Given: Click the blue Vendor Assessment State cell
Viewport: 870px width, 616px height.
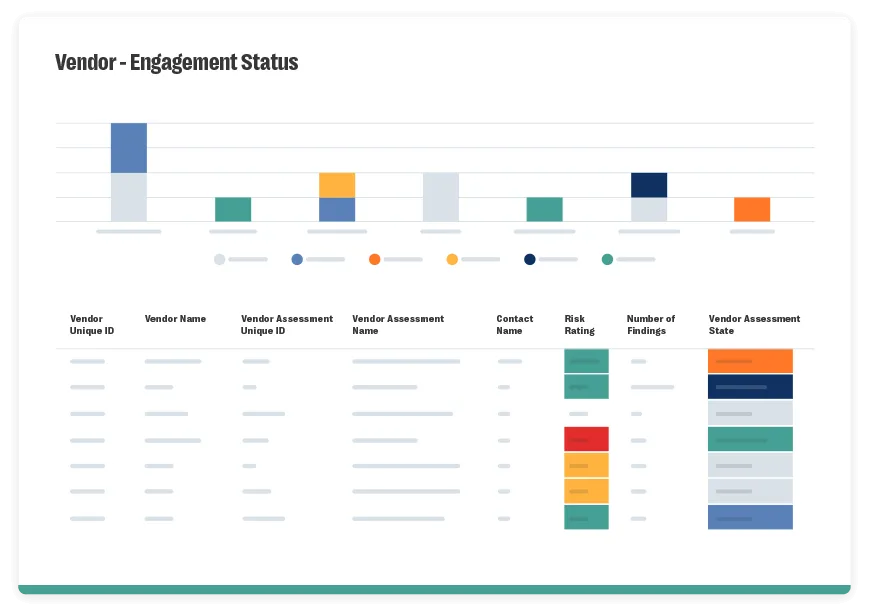Looking at the screenshot, I should [x=750, y=517].
